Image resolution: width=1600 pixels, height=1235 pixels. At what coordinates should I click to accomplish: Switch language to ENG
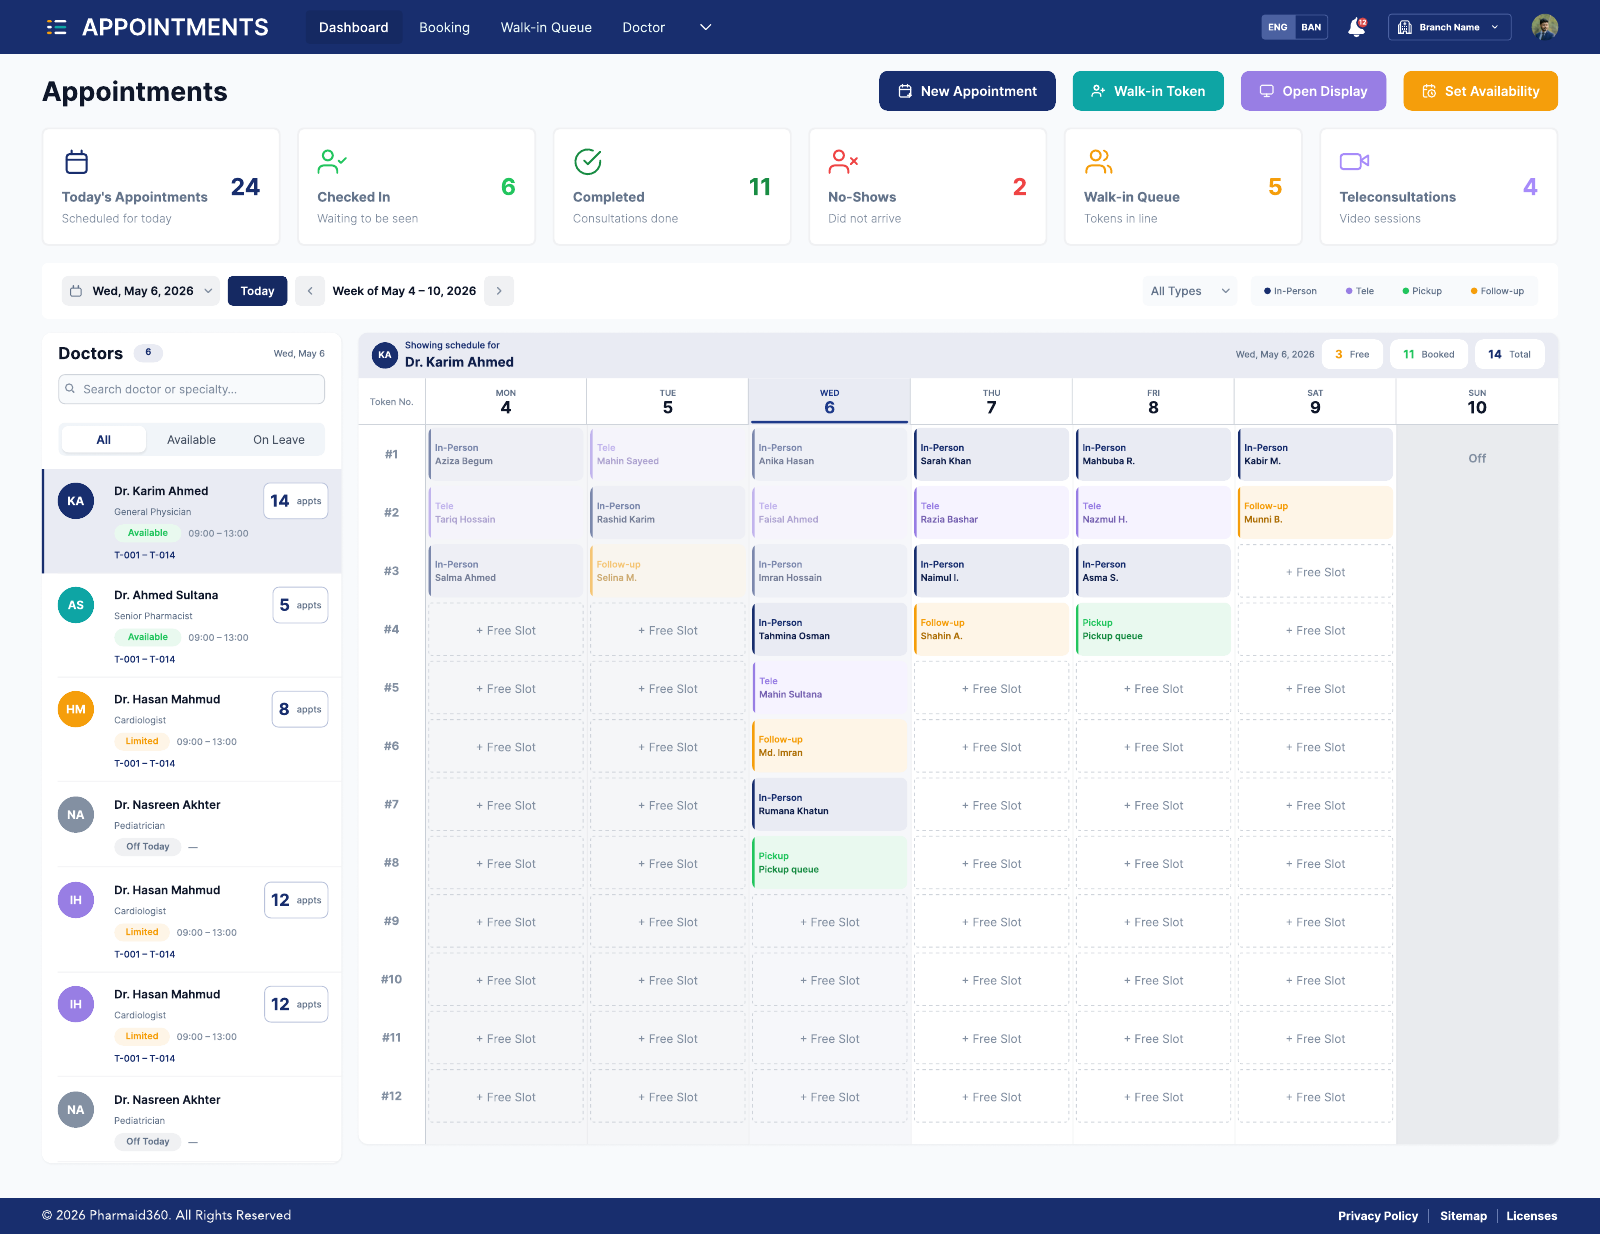click(x=1278, y=27)
